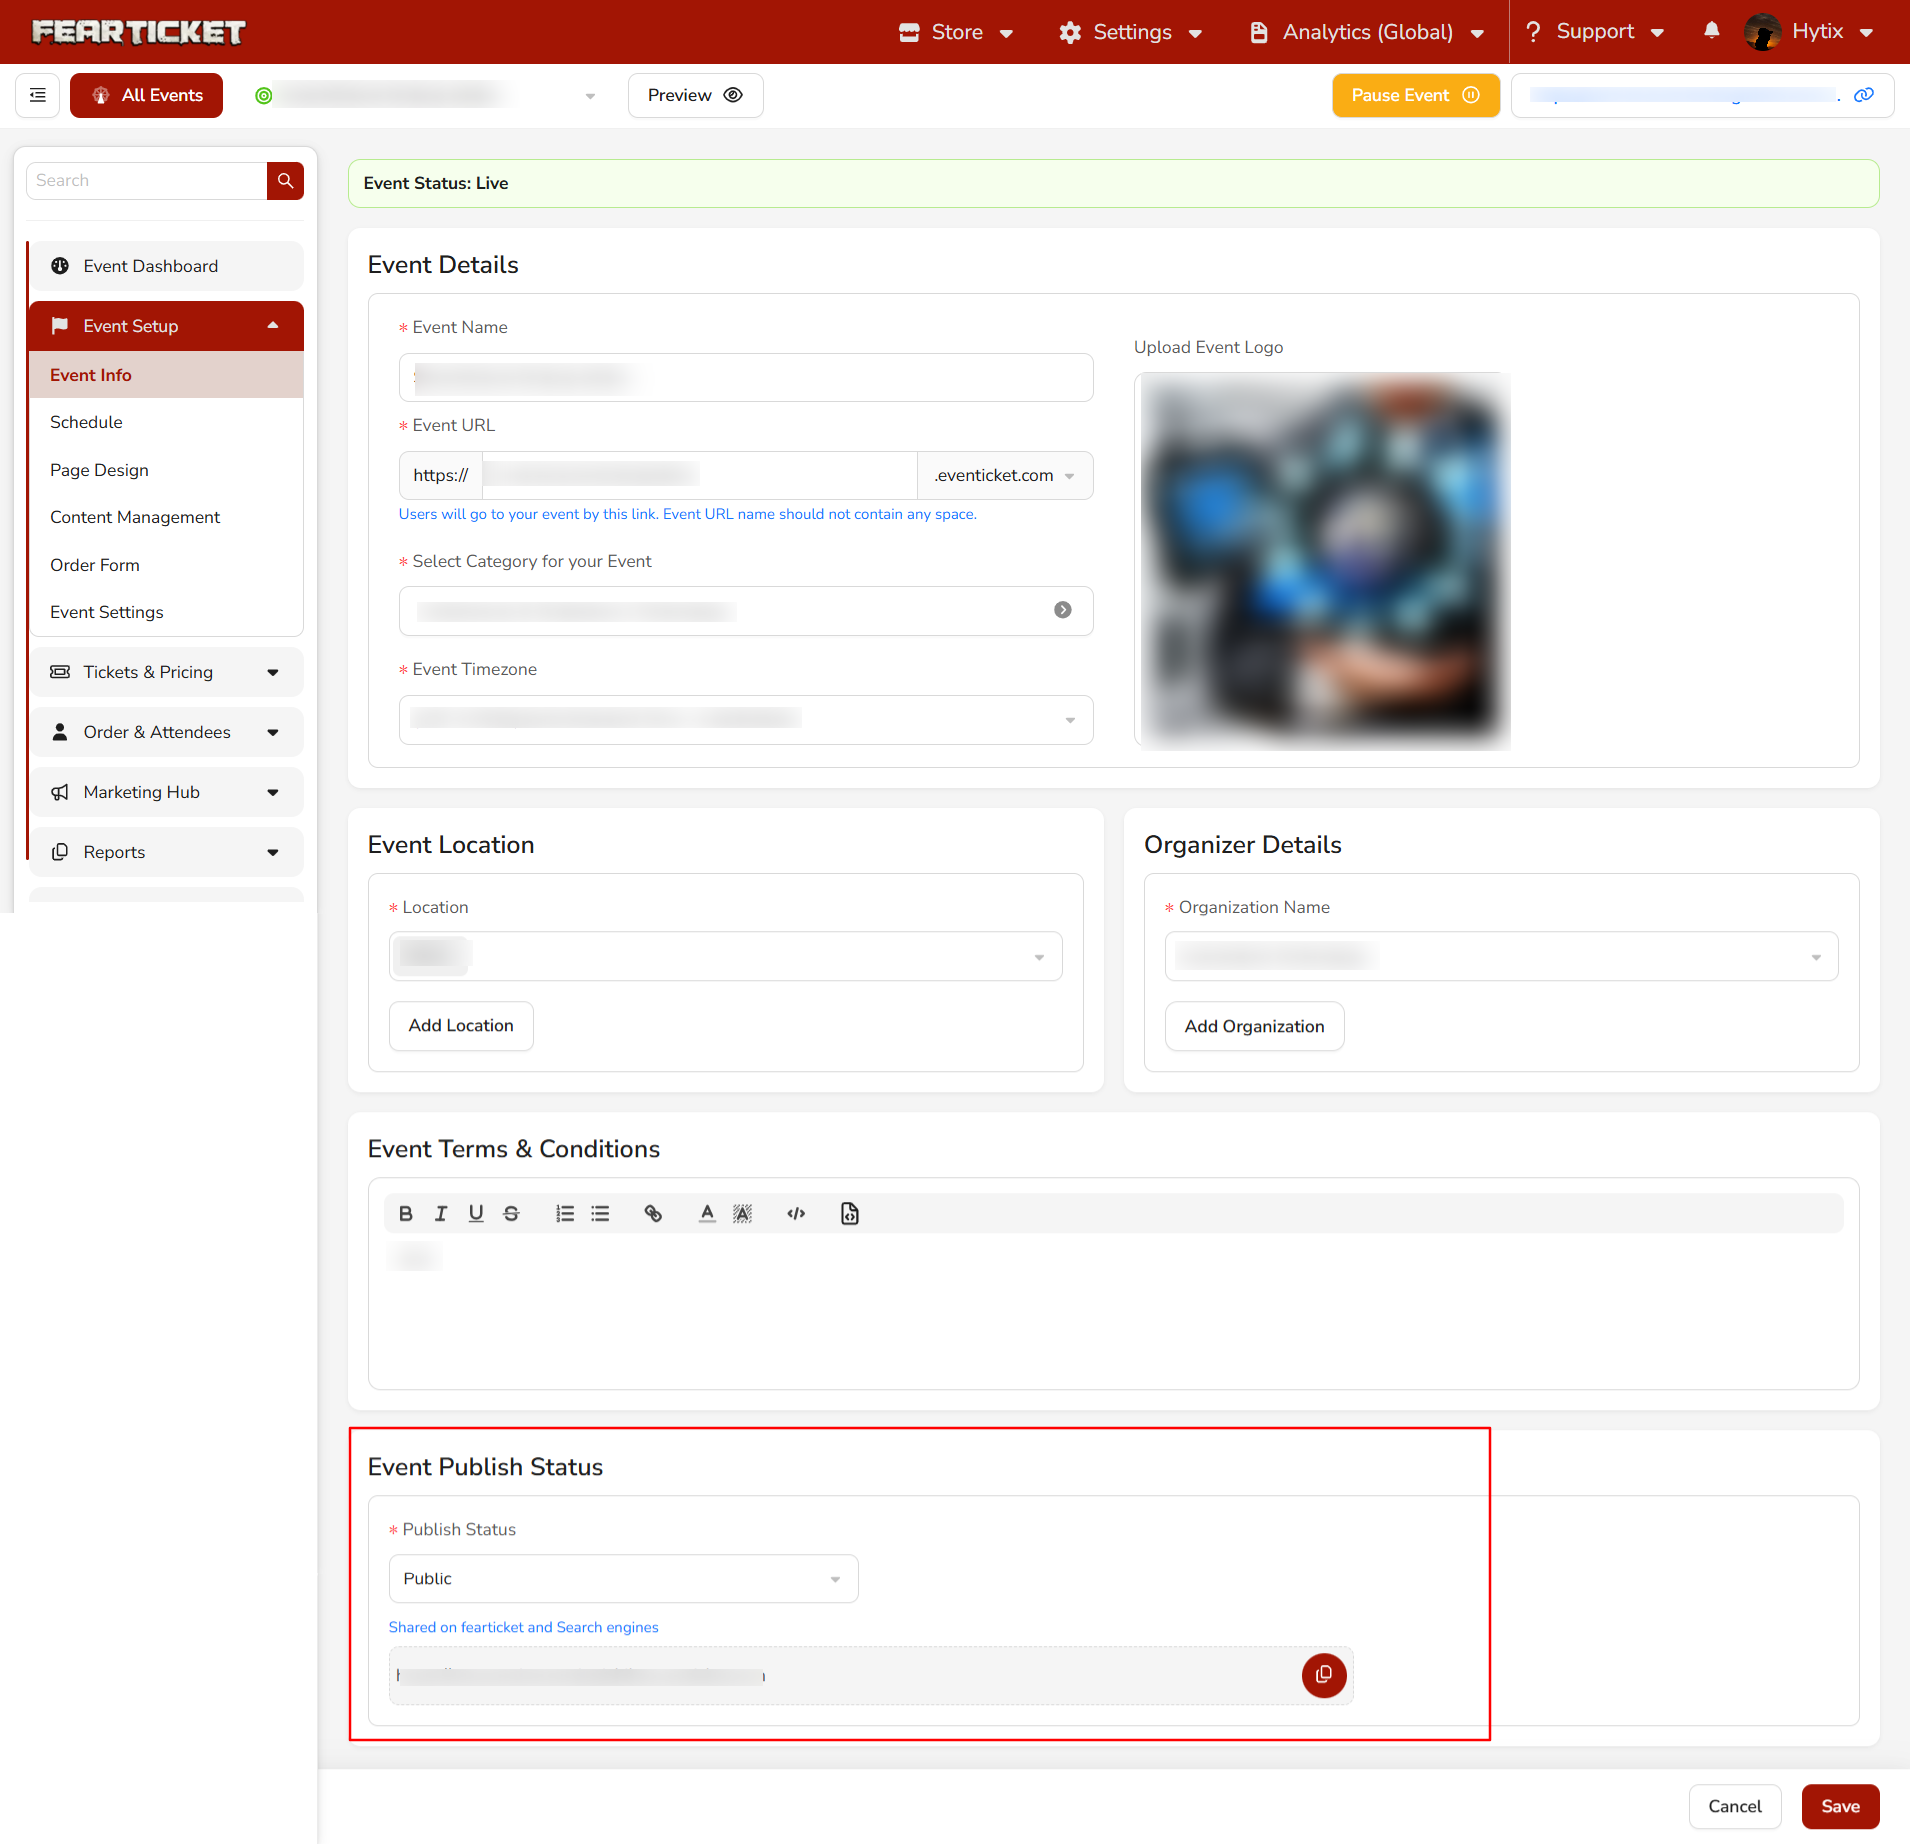Open the .eventicket.com domain dropdown
This screenshot has width=1910, height=1846.
pos(1005,475)
